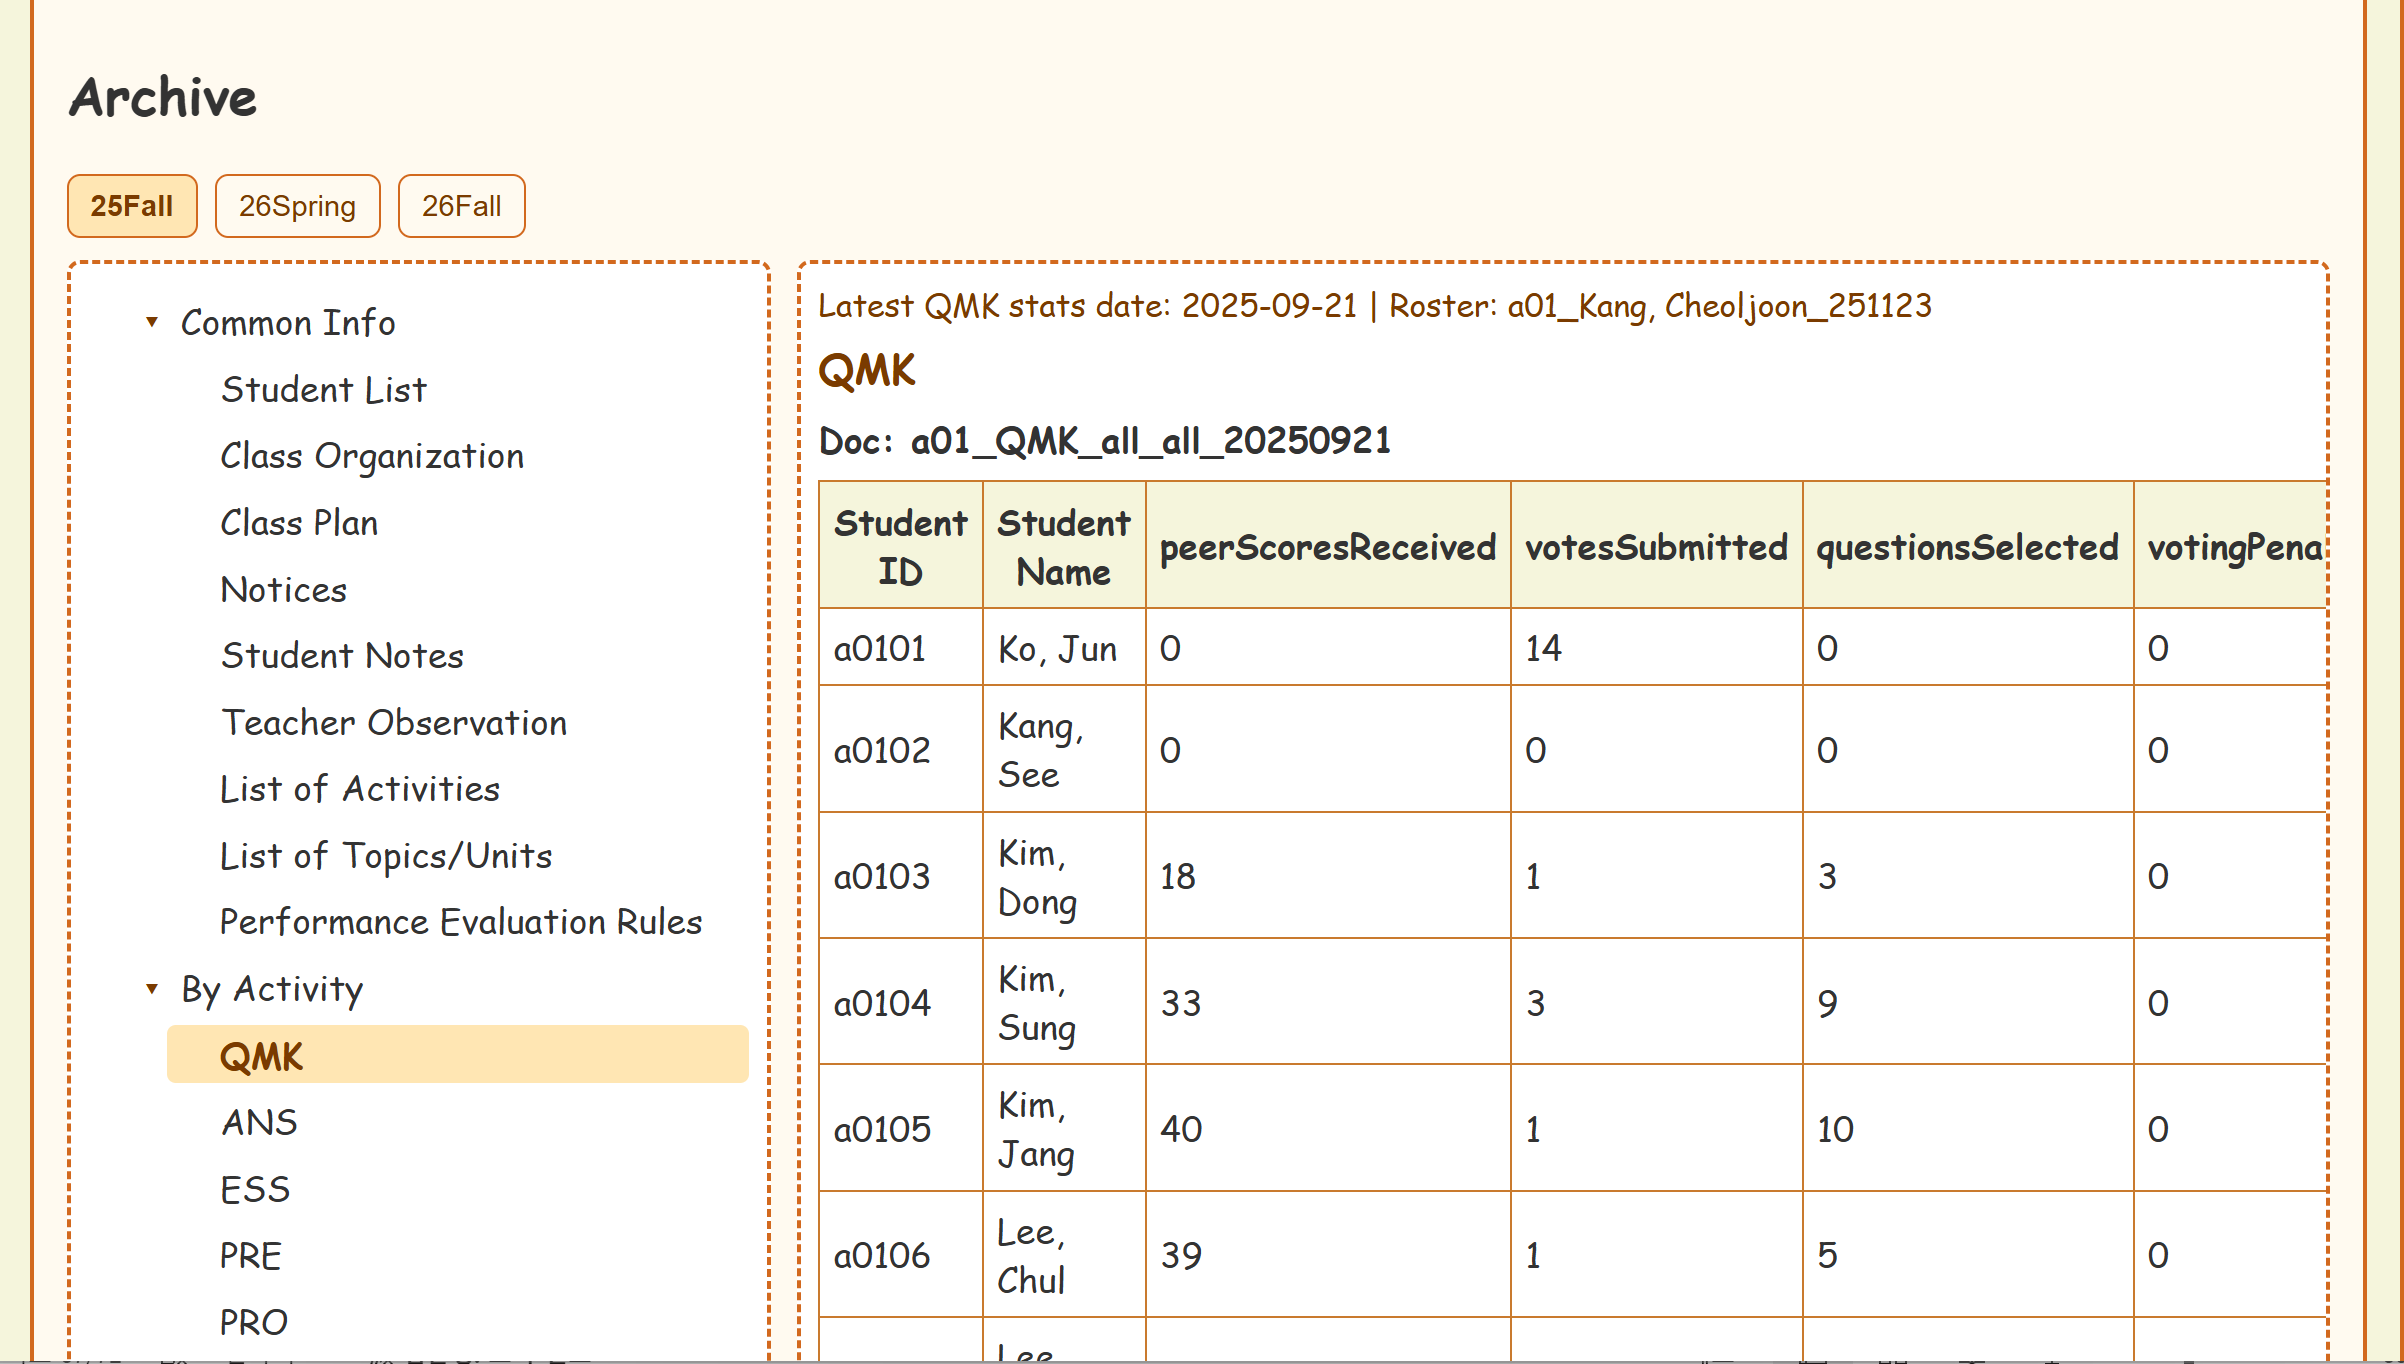This screenshot has height=1364, width=2404.
Task: Click student ID a0104 table cell
Action: click(x=881, y=1003)
